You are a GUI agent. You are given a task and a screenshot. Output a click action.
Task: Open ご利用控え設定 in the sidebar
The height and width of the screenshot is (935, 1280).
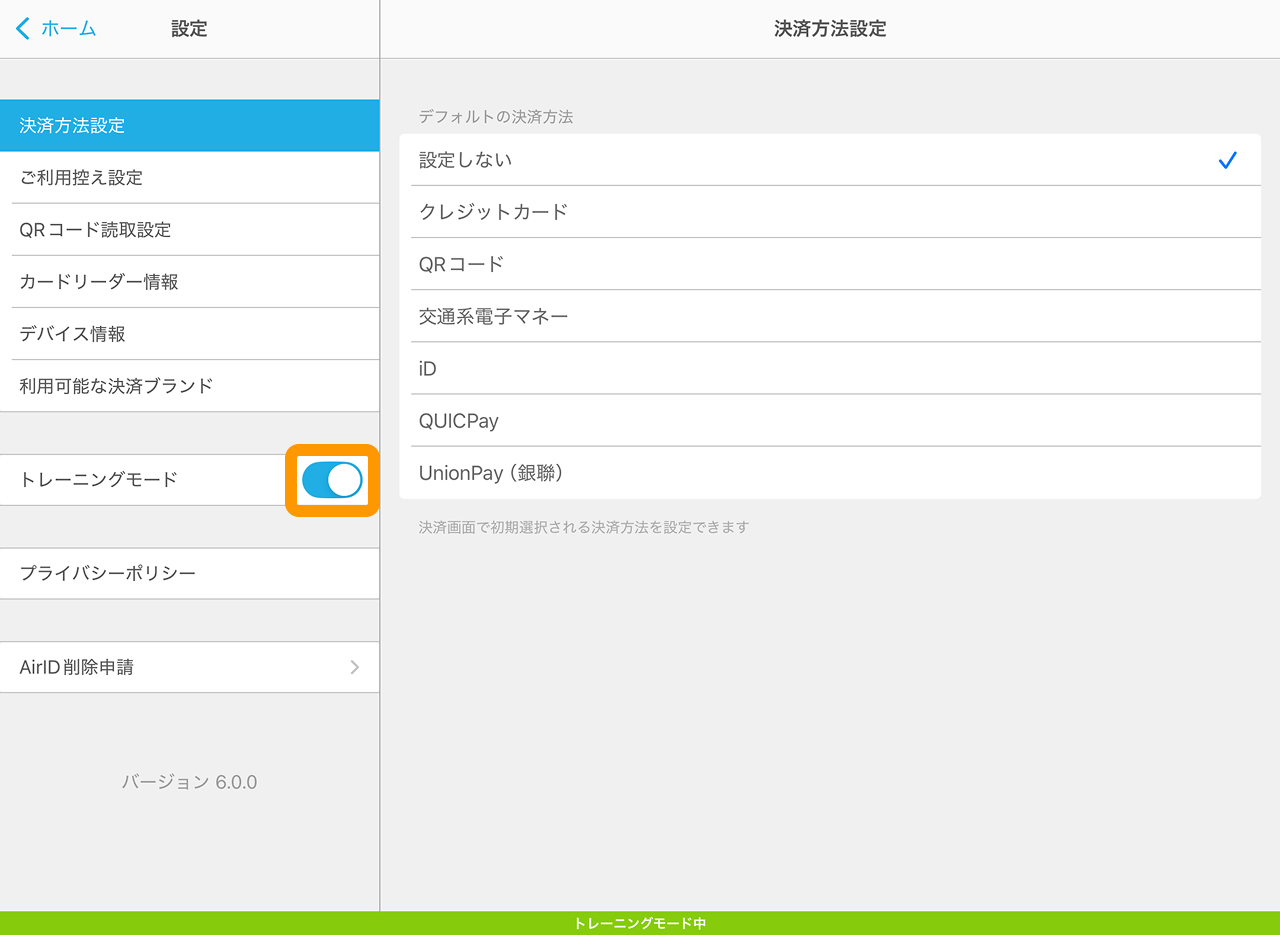(x=189, y=178)
